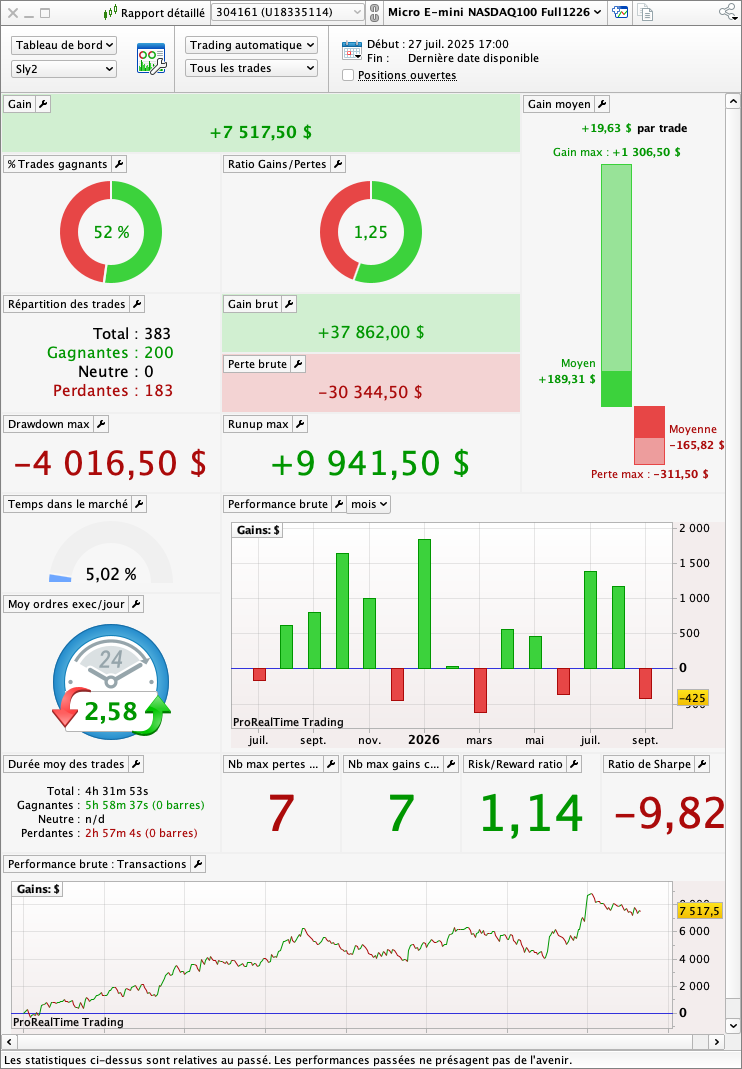Click the Gain max : +1 306,50 $ label
The height and width of the screenshot is (1069, 742).
(617, 152)
